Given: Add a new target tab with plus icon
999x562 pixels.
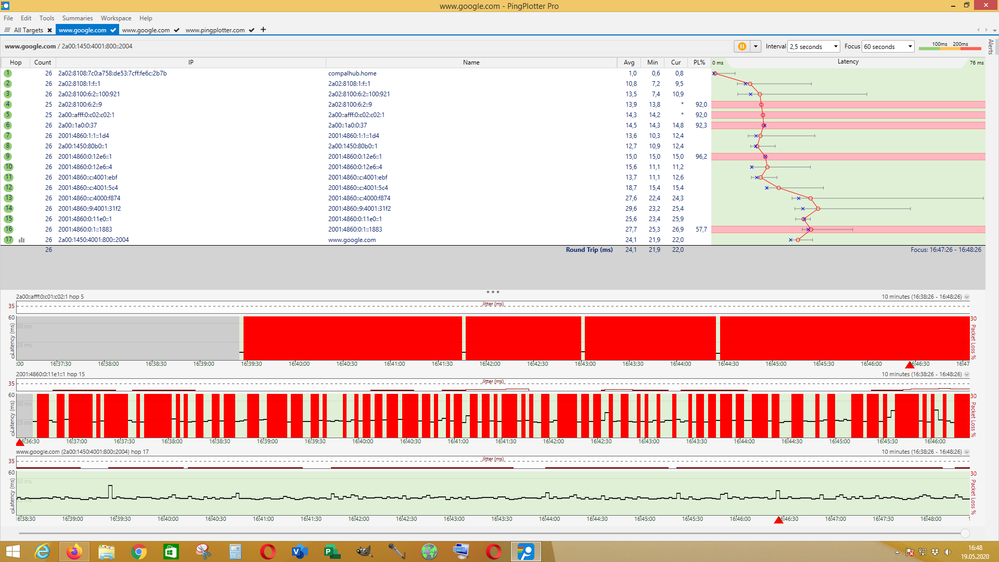Looking at the screenshot, I should click(x=263, y=30).
